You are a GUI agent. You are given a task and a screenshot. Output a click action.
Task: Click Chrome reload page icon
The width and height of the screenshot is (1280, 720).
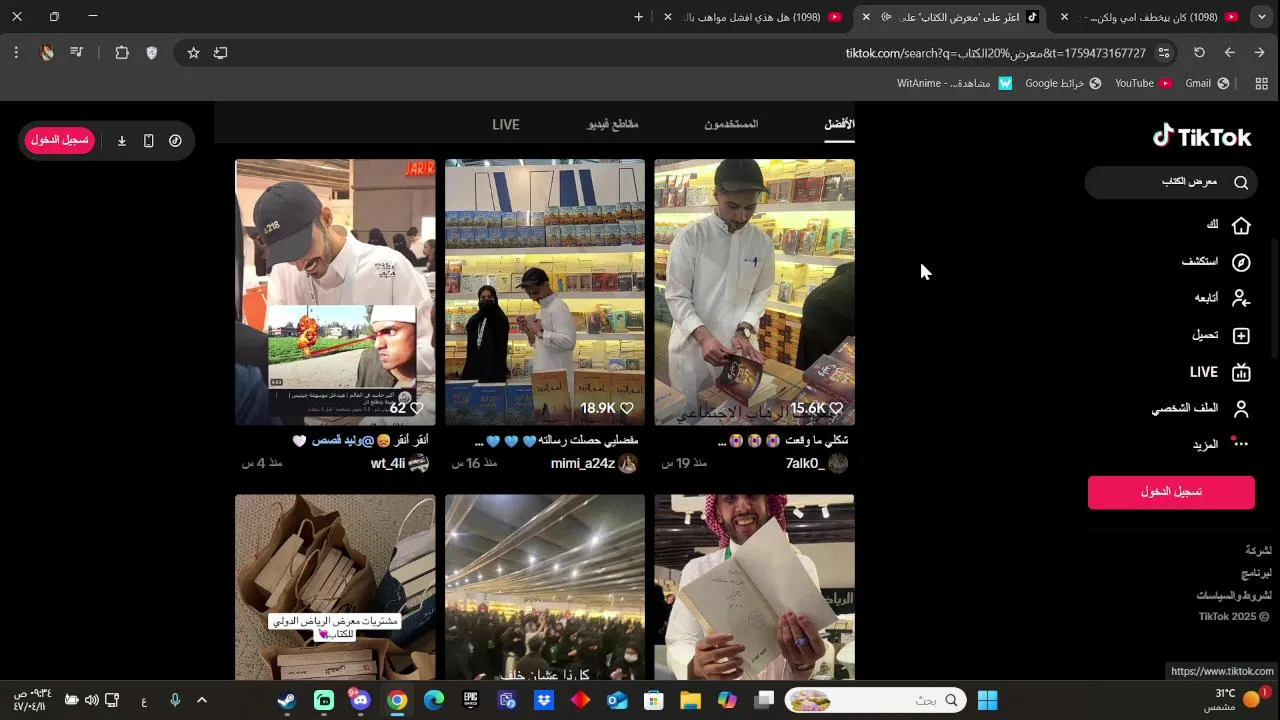(x=1199, y=53)
